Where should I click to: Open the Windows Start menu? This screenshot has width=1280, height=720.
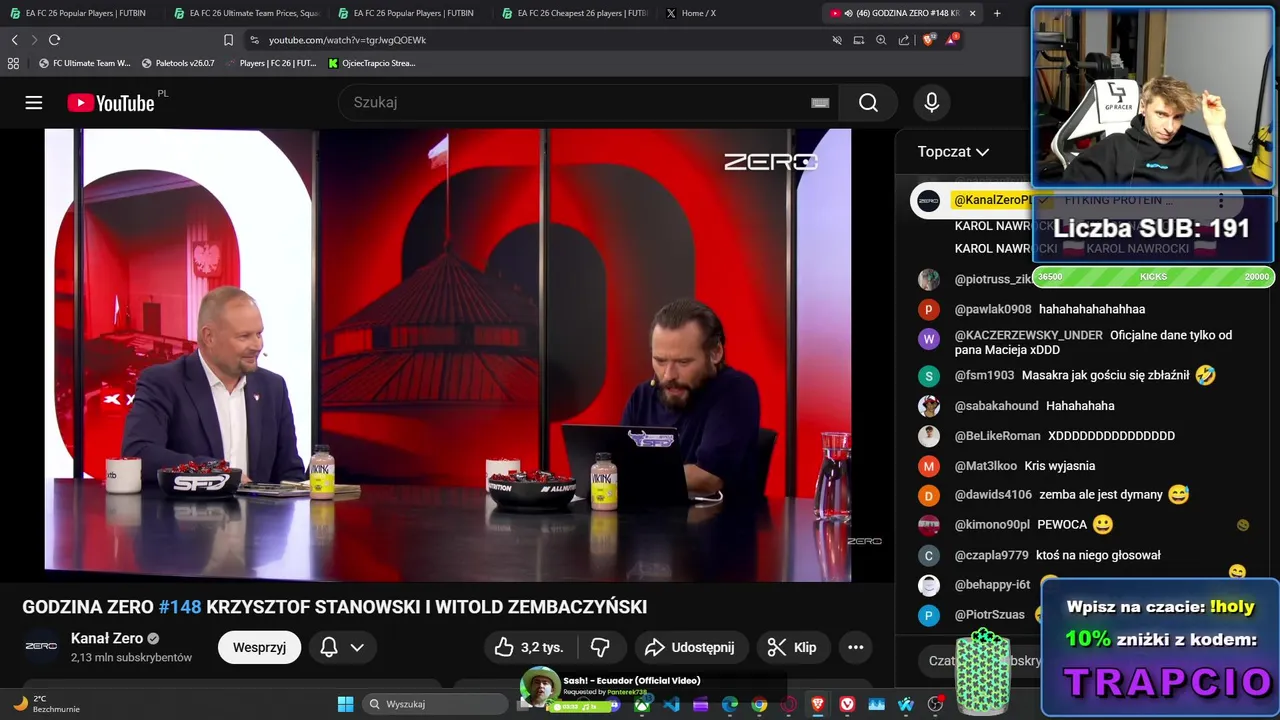pos(345,704)
